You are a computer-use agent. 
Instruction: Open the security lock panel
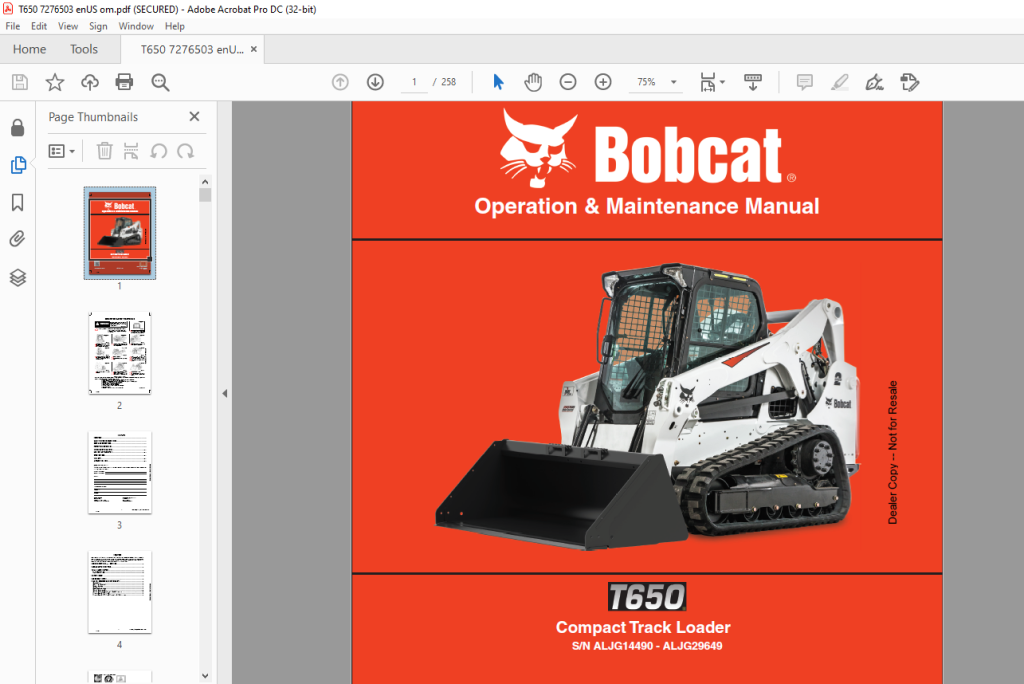[18, 127]
